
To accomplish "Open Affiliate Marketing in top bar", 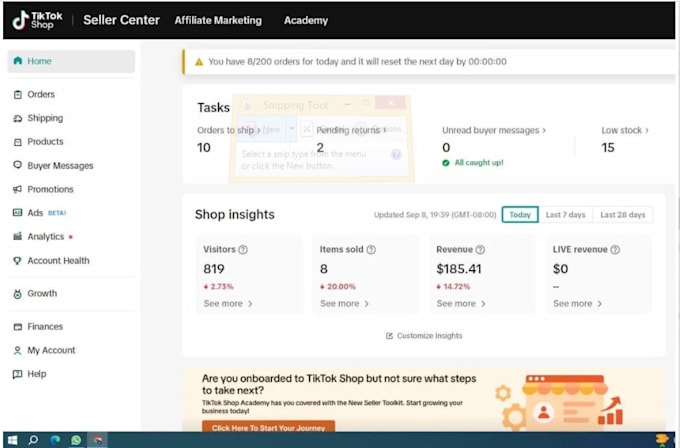I will coord(218,20).
